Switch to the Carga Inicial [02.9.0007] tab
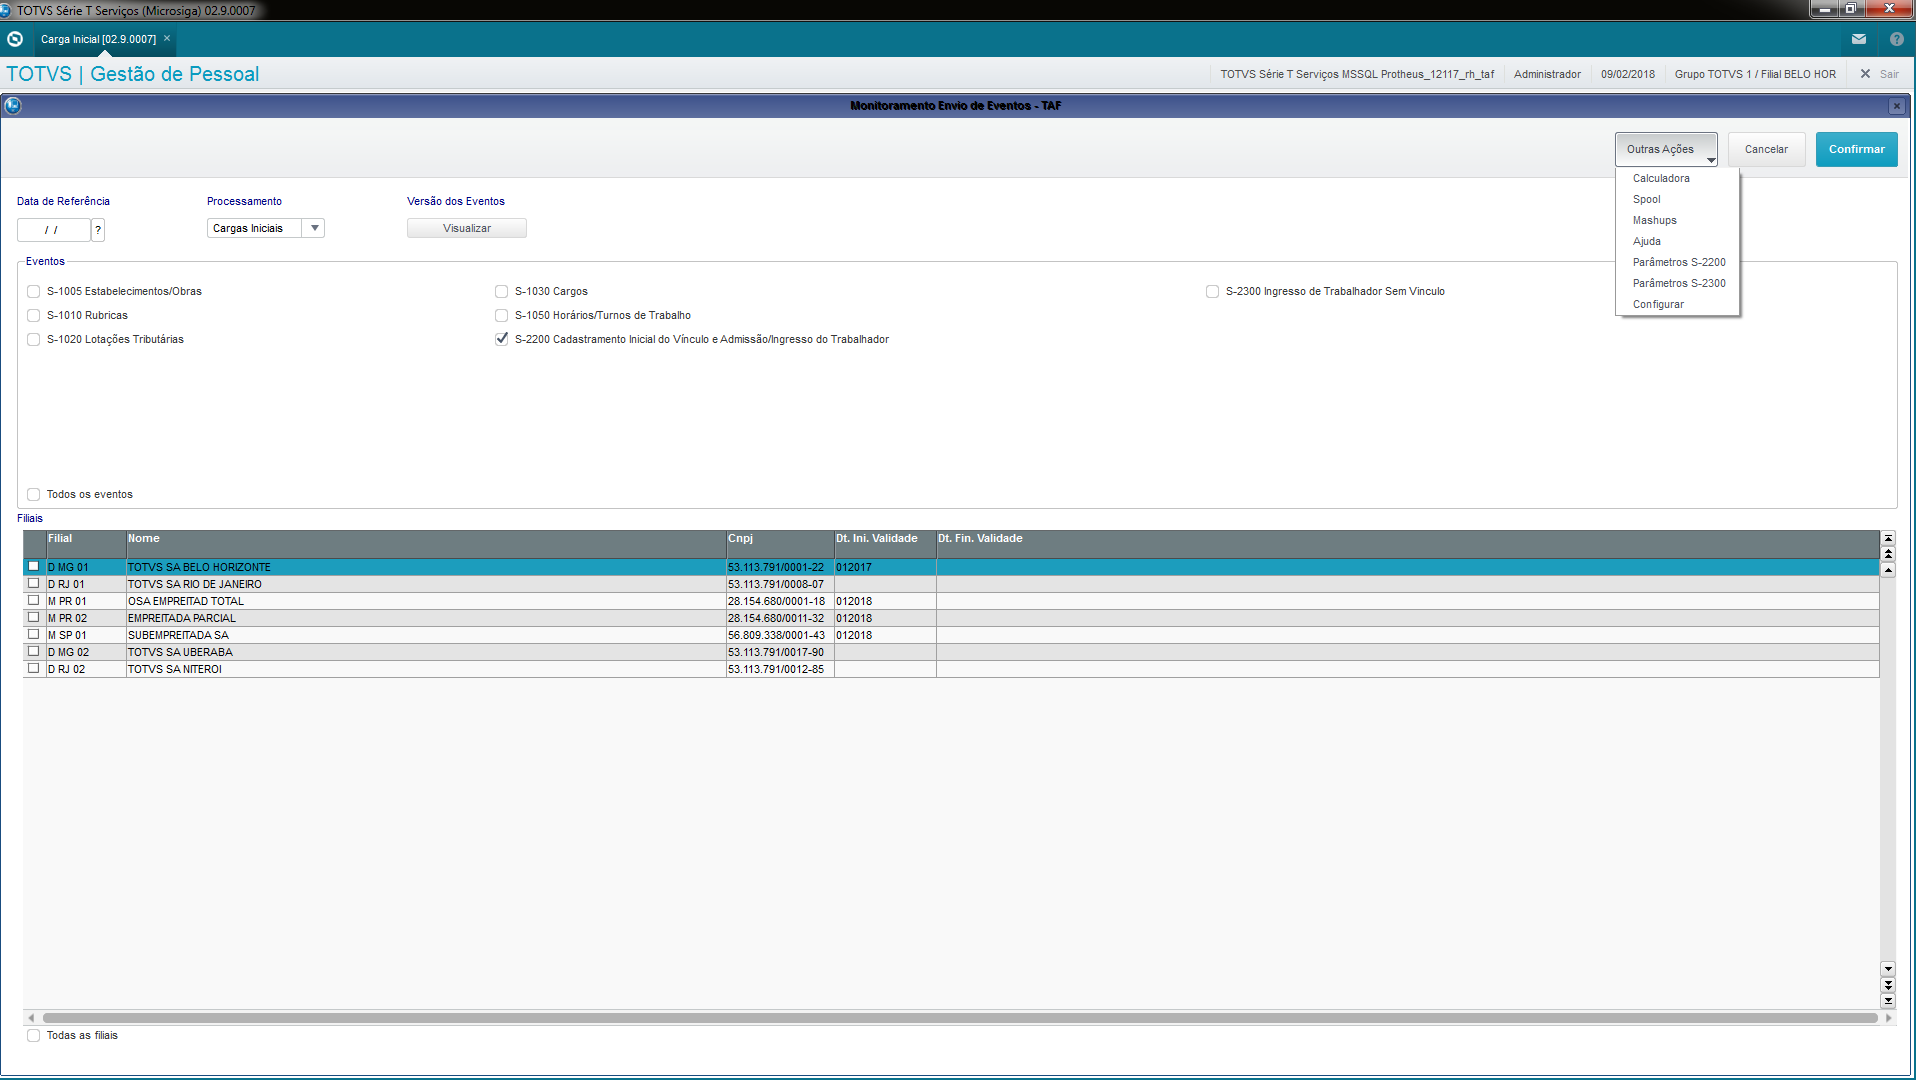The image size is (1916, 1080). click(98, 39)
